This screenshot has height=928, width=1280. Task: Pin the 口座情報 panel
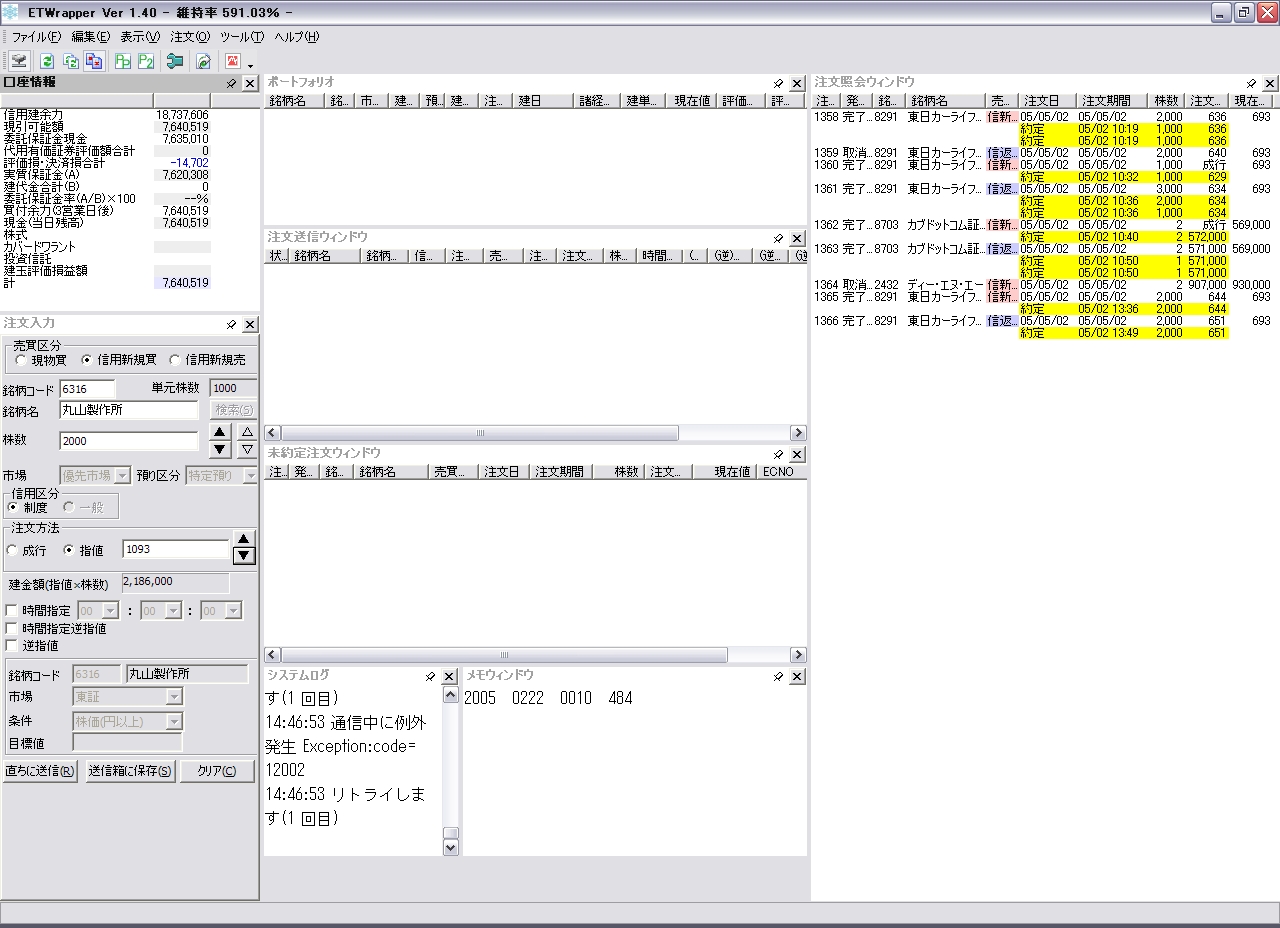coord(232,83)
